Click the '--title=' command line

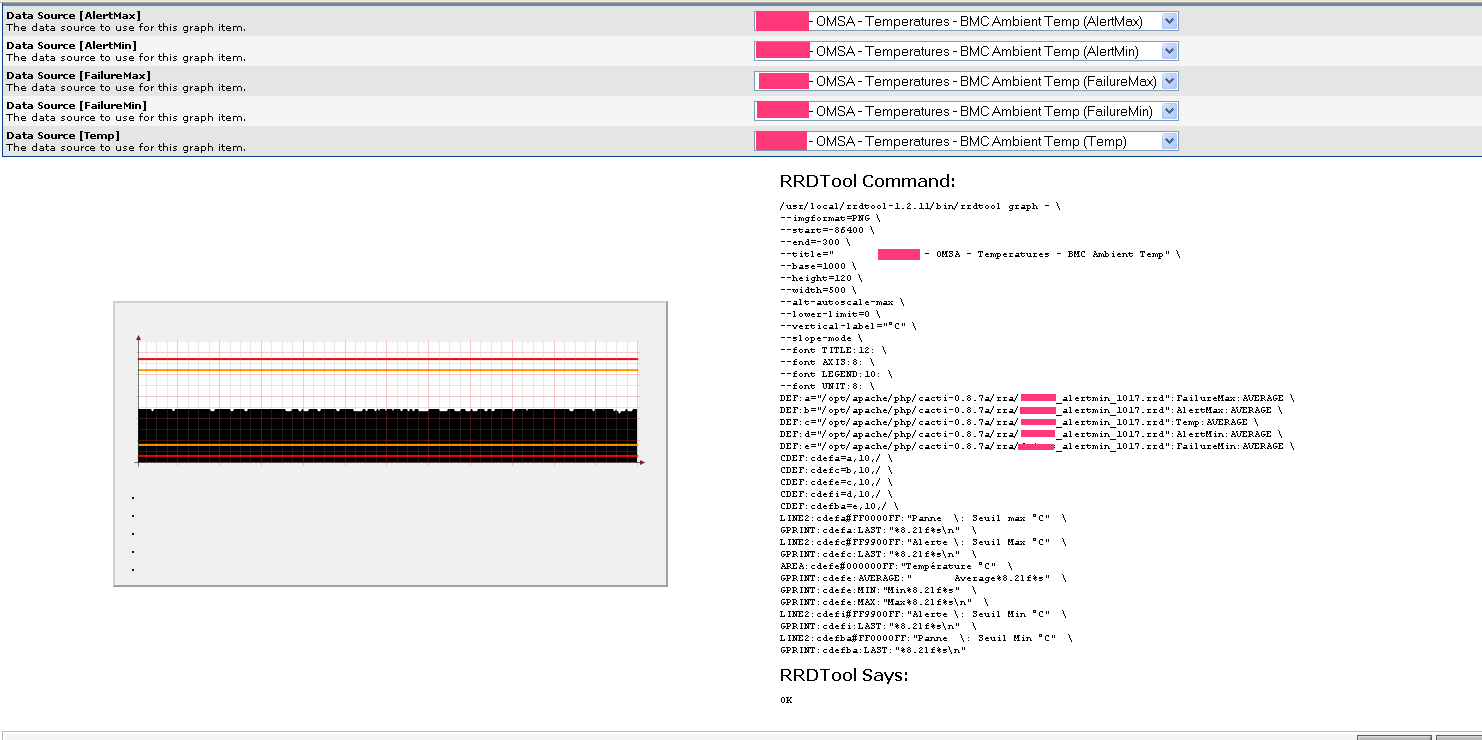coord(980,254)
